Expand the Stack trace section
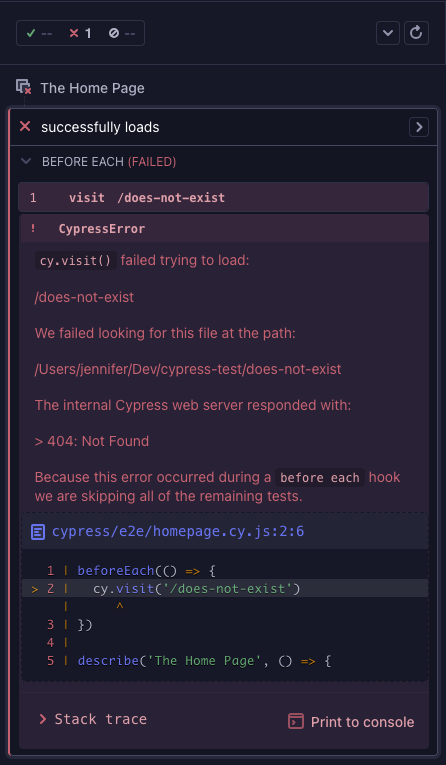Screen dimensions: 446x765 click(93, 719)
